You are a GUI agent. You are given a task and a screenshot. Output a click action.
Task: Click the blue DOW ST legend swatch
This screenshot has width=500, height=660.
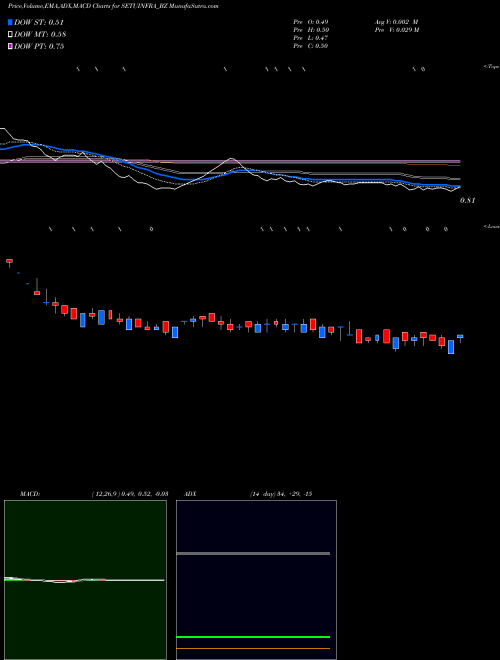(x=10, y=22)
